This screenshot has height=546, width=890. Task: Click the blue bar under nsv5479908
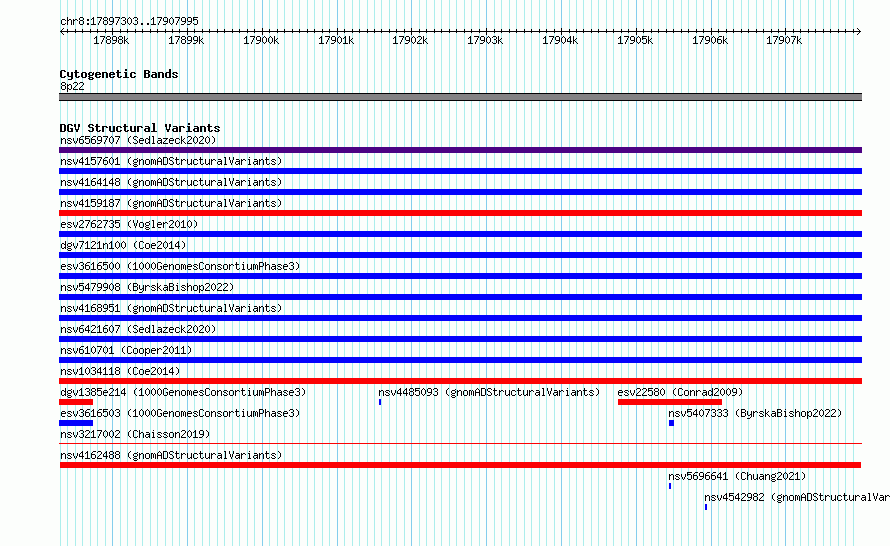[x=460, y=297]
